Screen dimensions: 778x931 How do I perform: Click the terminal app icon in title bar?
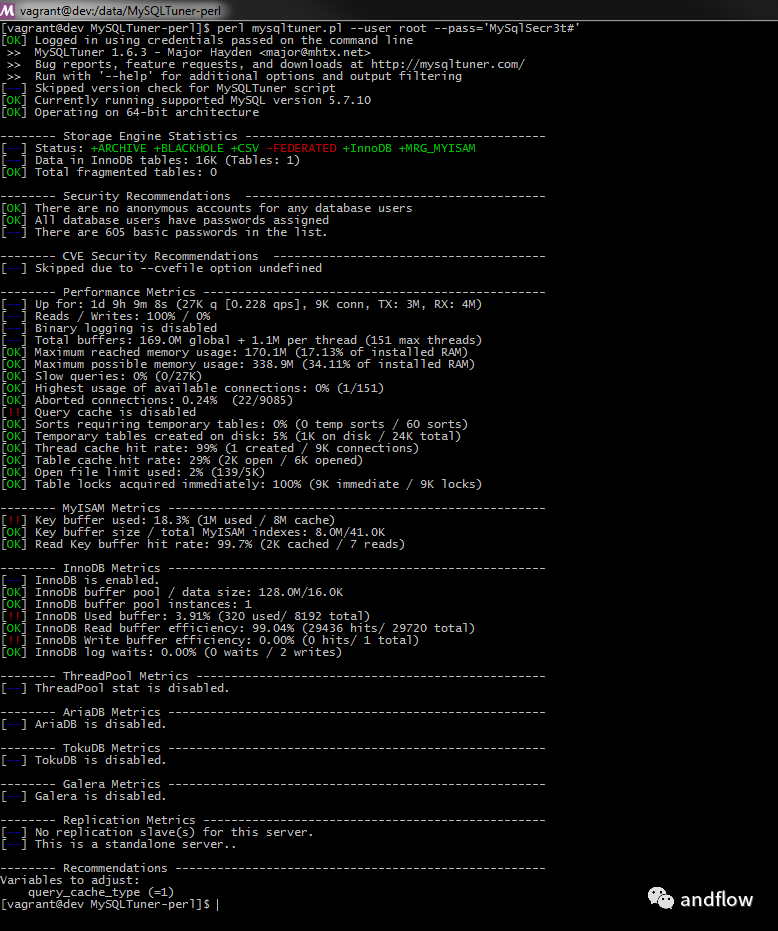[x=9, y=9]
